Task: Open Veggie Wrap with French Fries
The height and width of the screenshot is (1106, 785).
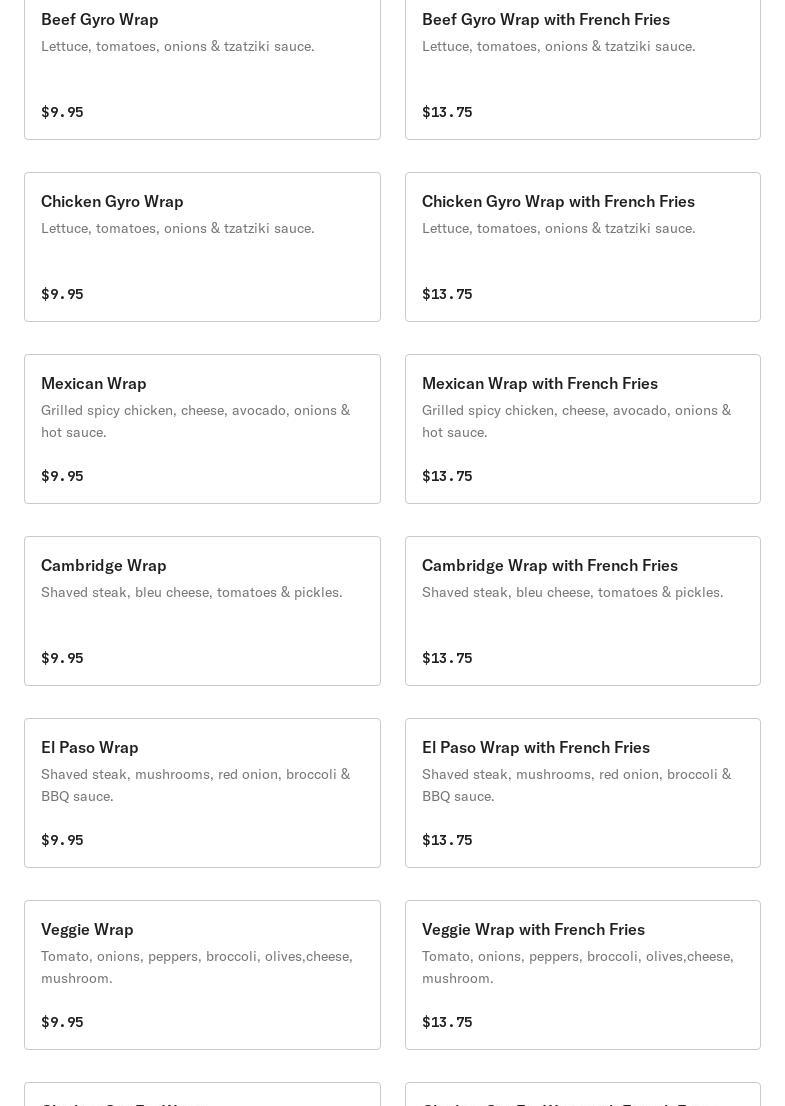Action: [533, 930]
